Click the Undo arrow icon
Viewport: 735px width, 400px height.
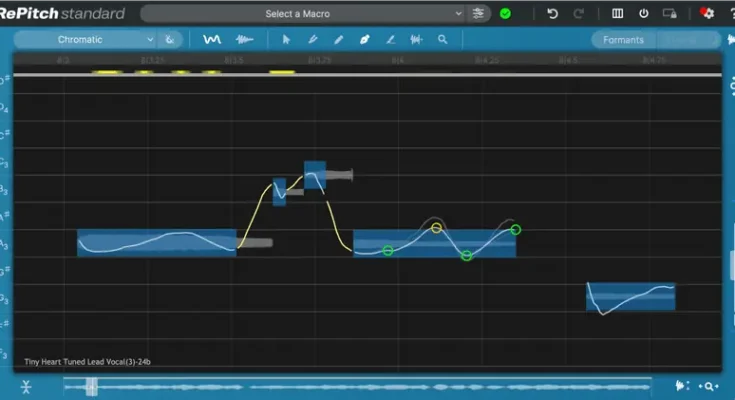552,14
